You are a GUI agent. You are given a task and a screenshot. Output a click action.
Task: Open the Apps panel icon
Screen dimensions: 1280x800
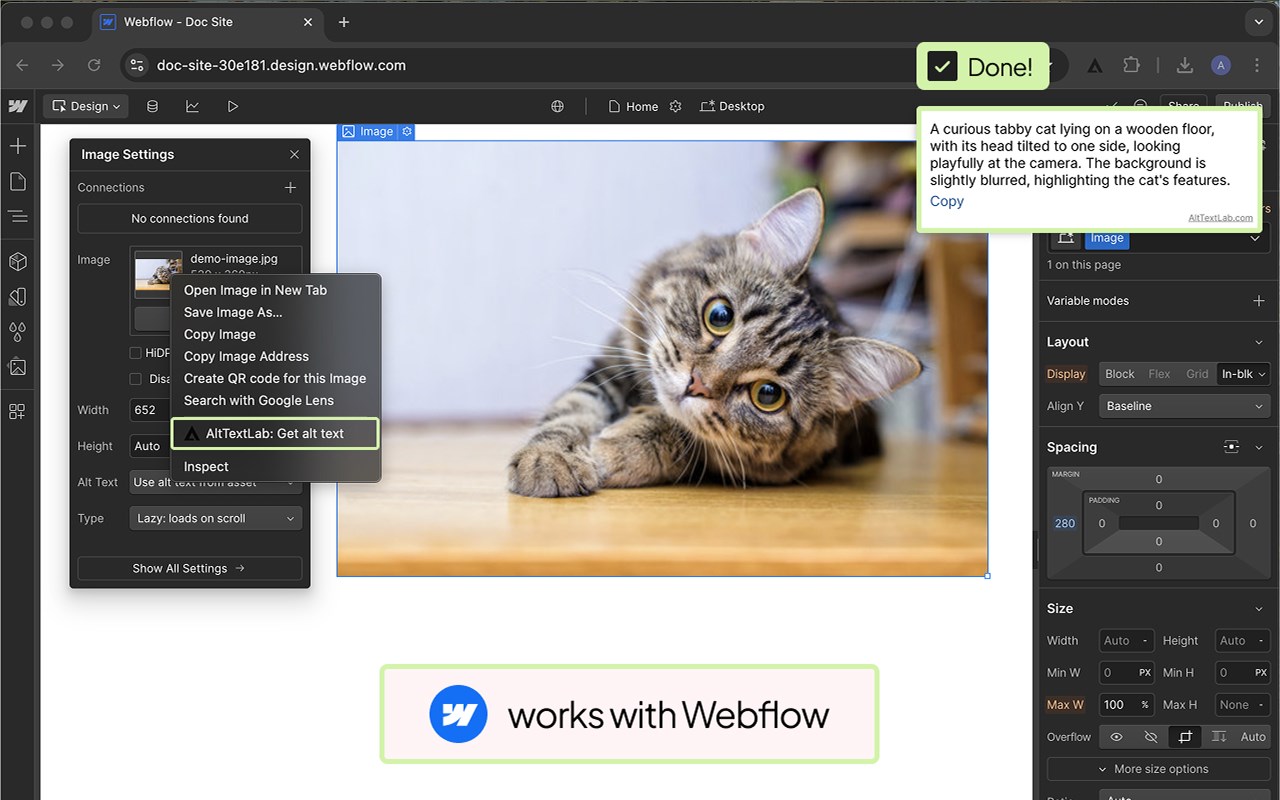pyautogui.click(x=17, y=411)
